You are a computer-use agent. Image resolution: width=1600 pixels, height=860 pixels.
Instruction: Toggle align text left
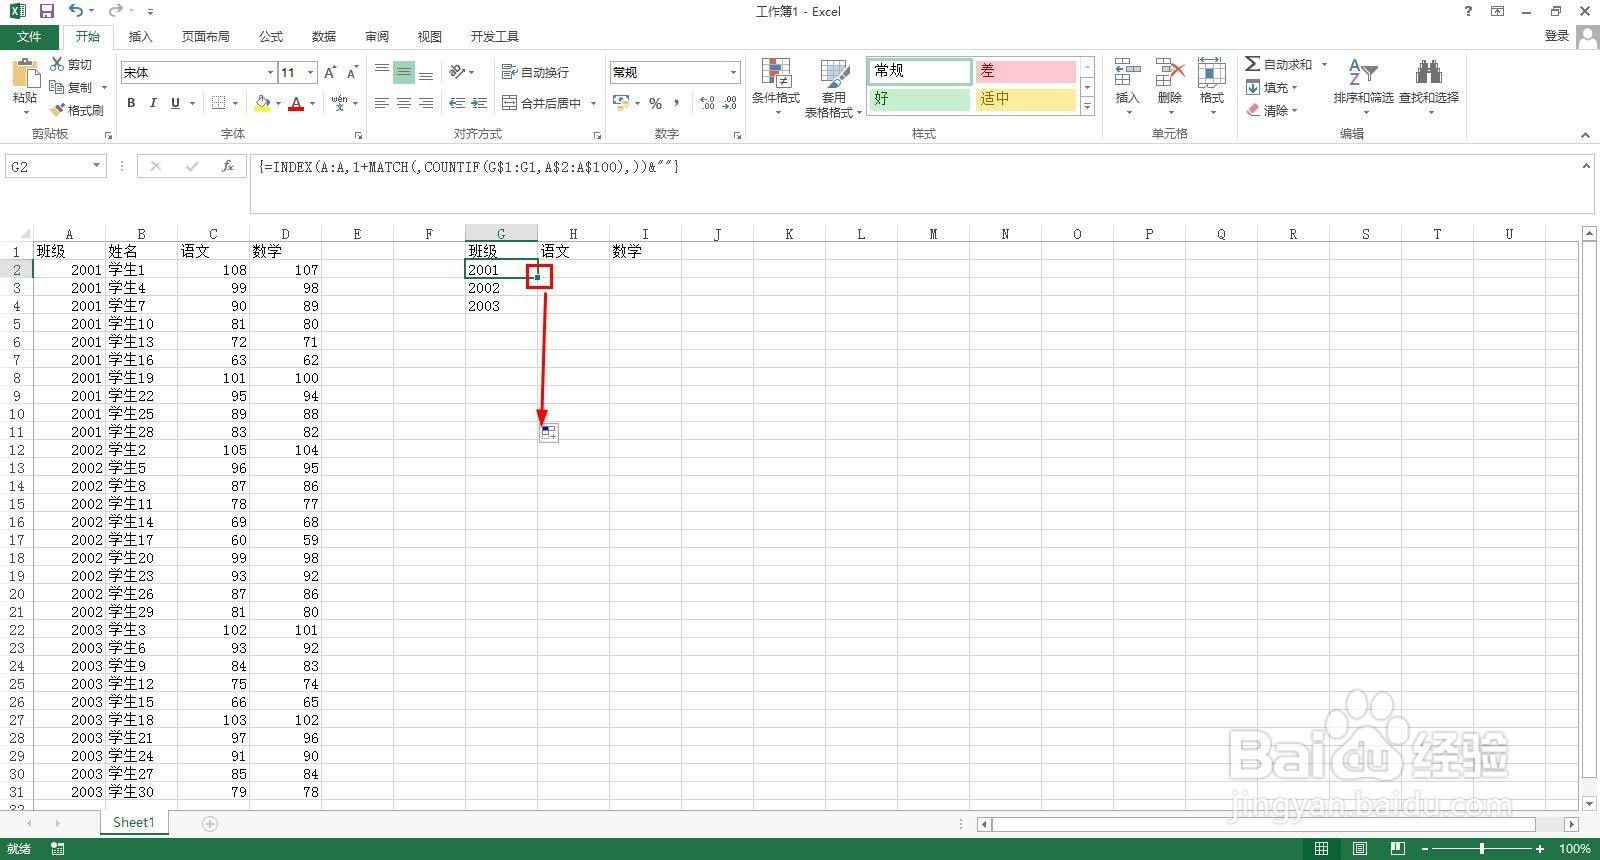pos(382,103)
